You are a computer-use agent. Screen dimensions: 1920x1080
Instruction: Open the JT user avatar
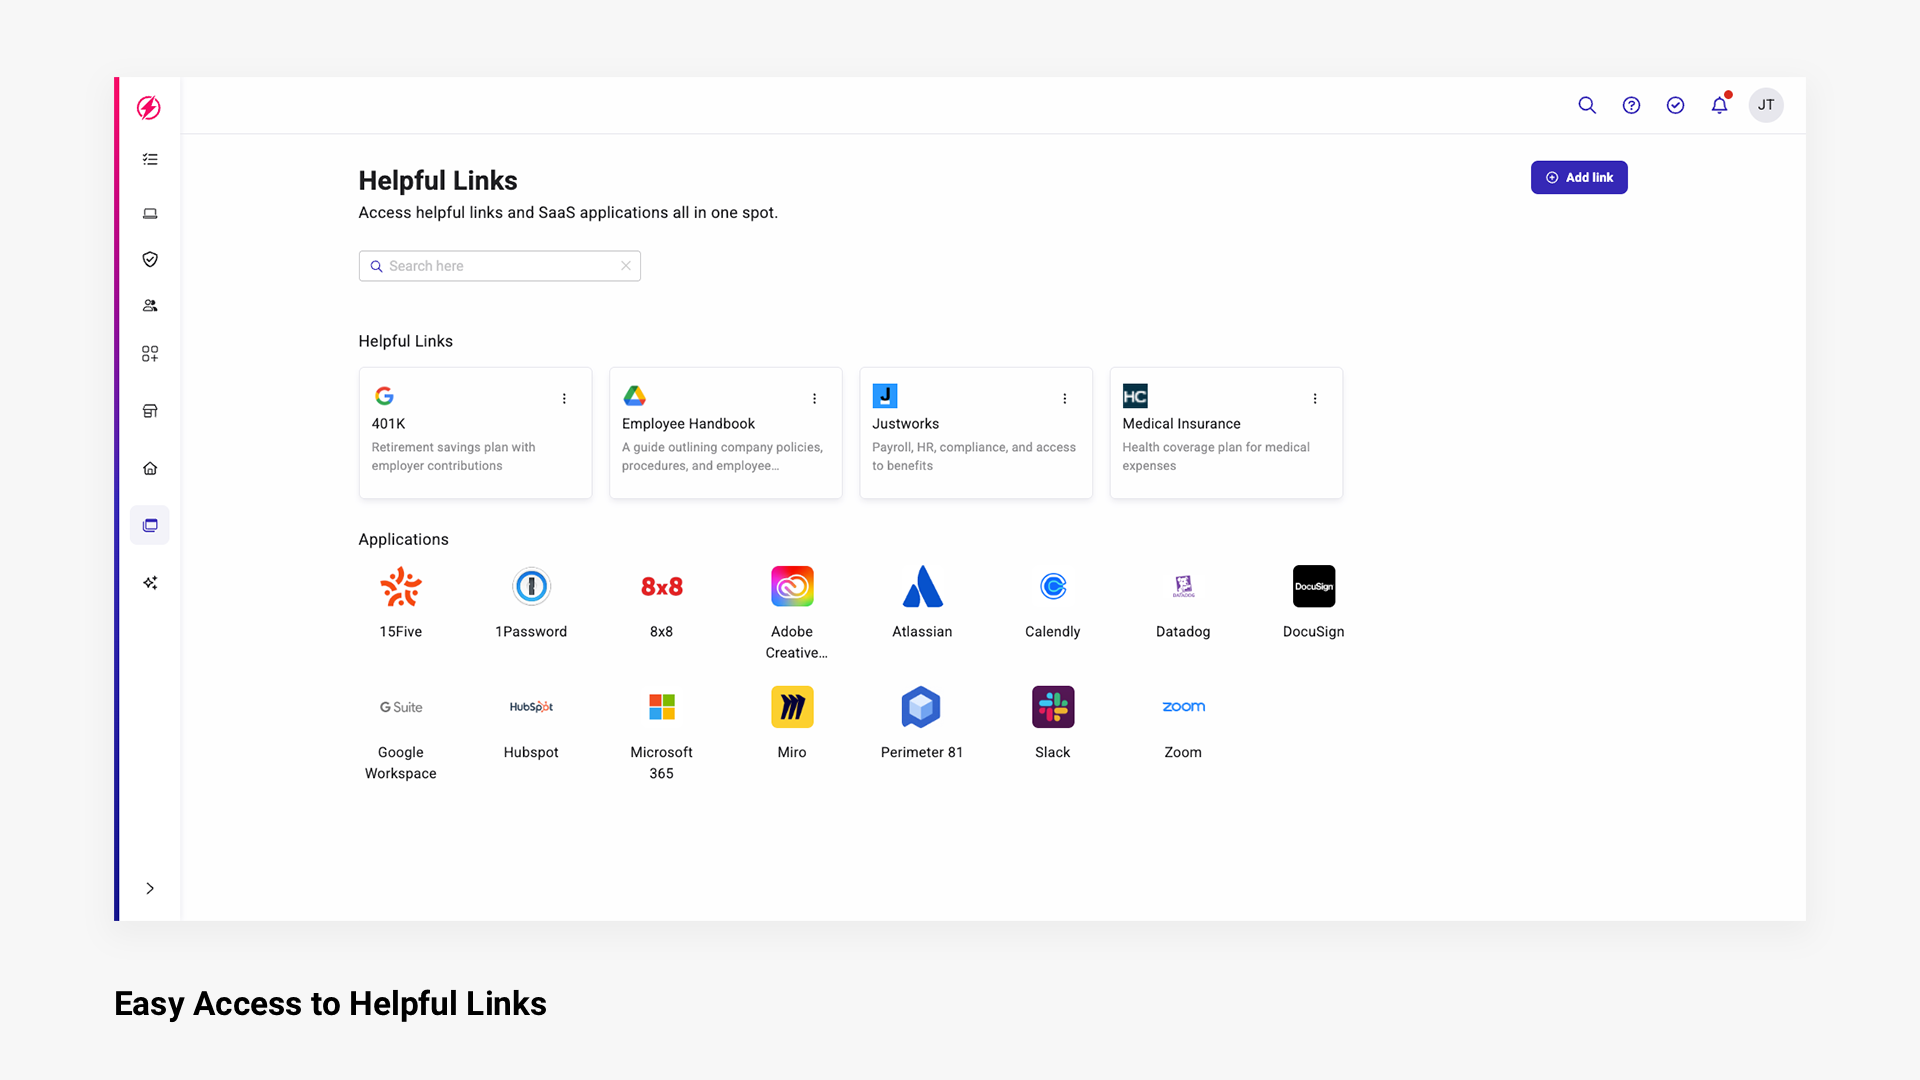pos(1765,105)
